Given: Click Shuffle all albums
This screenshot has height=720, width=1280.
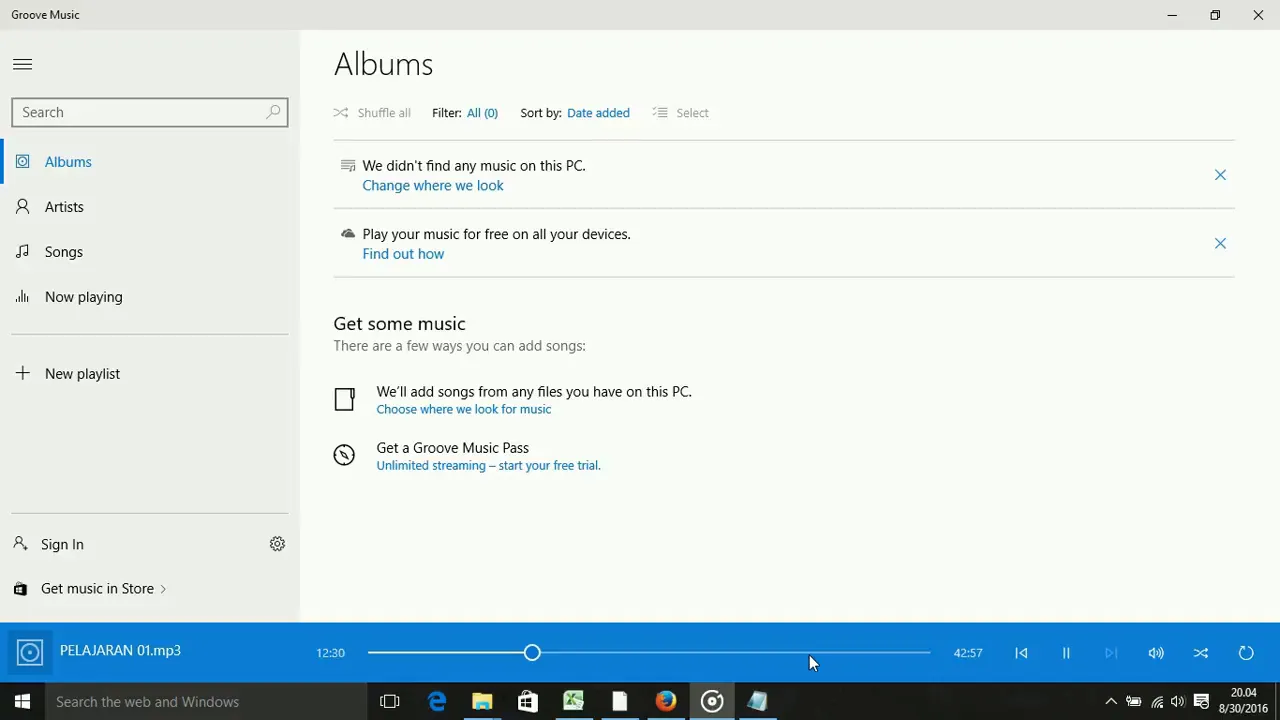Looking at the screenshot, I should tap(372, 113).
